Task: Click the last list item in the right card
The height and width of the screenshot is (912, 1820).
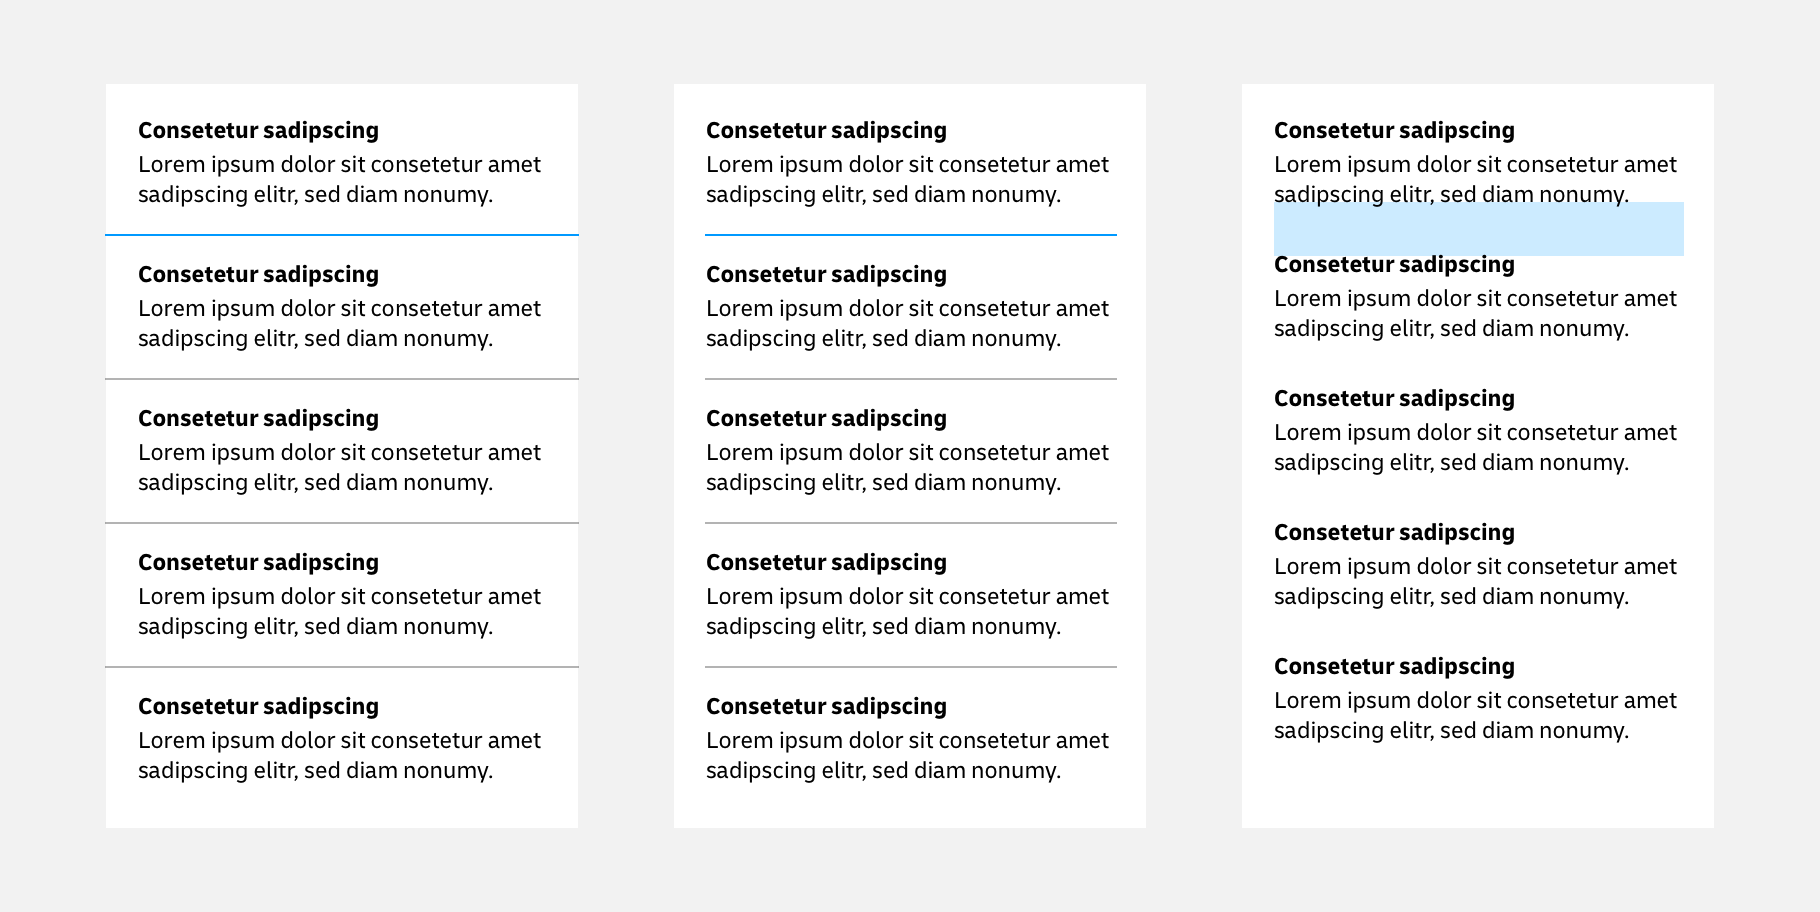Action: point(1475,699)
